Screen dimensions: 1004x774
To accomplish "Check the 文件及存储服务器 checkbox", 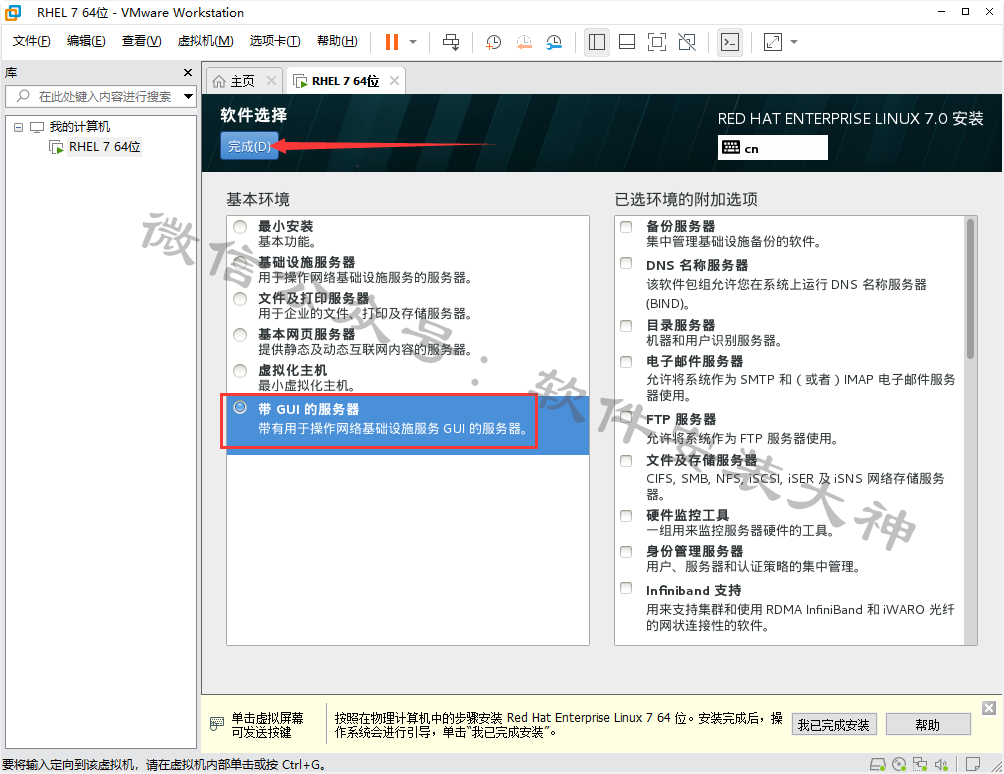I will click(x=626, y=461).
